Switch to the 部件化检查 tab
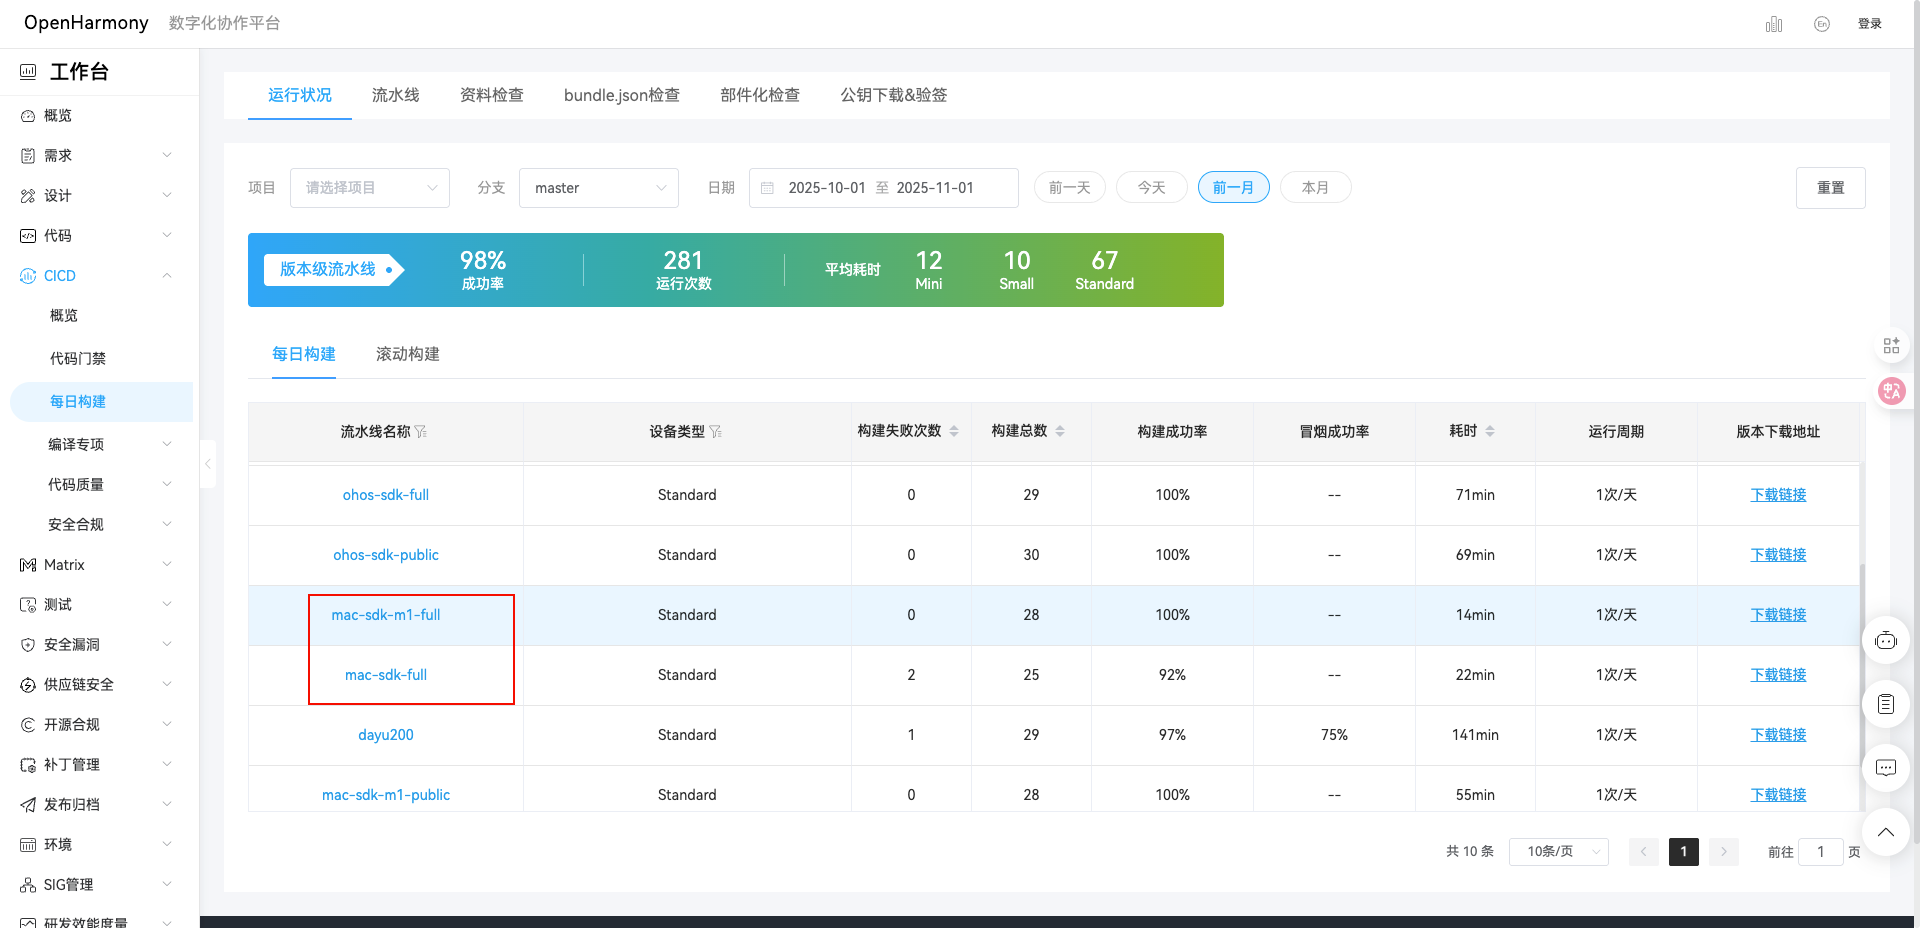Viewport: 1920px width, 928px height. pyautogui.click(x=760, y=95)
